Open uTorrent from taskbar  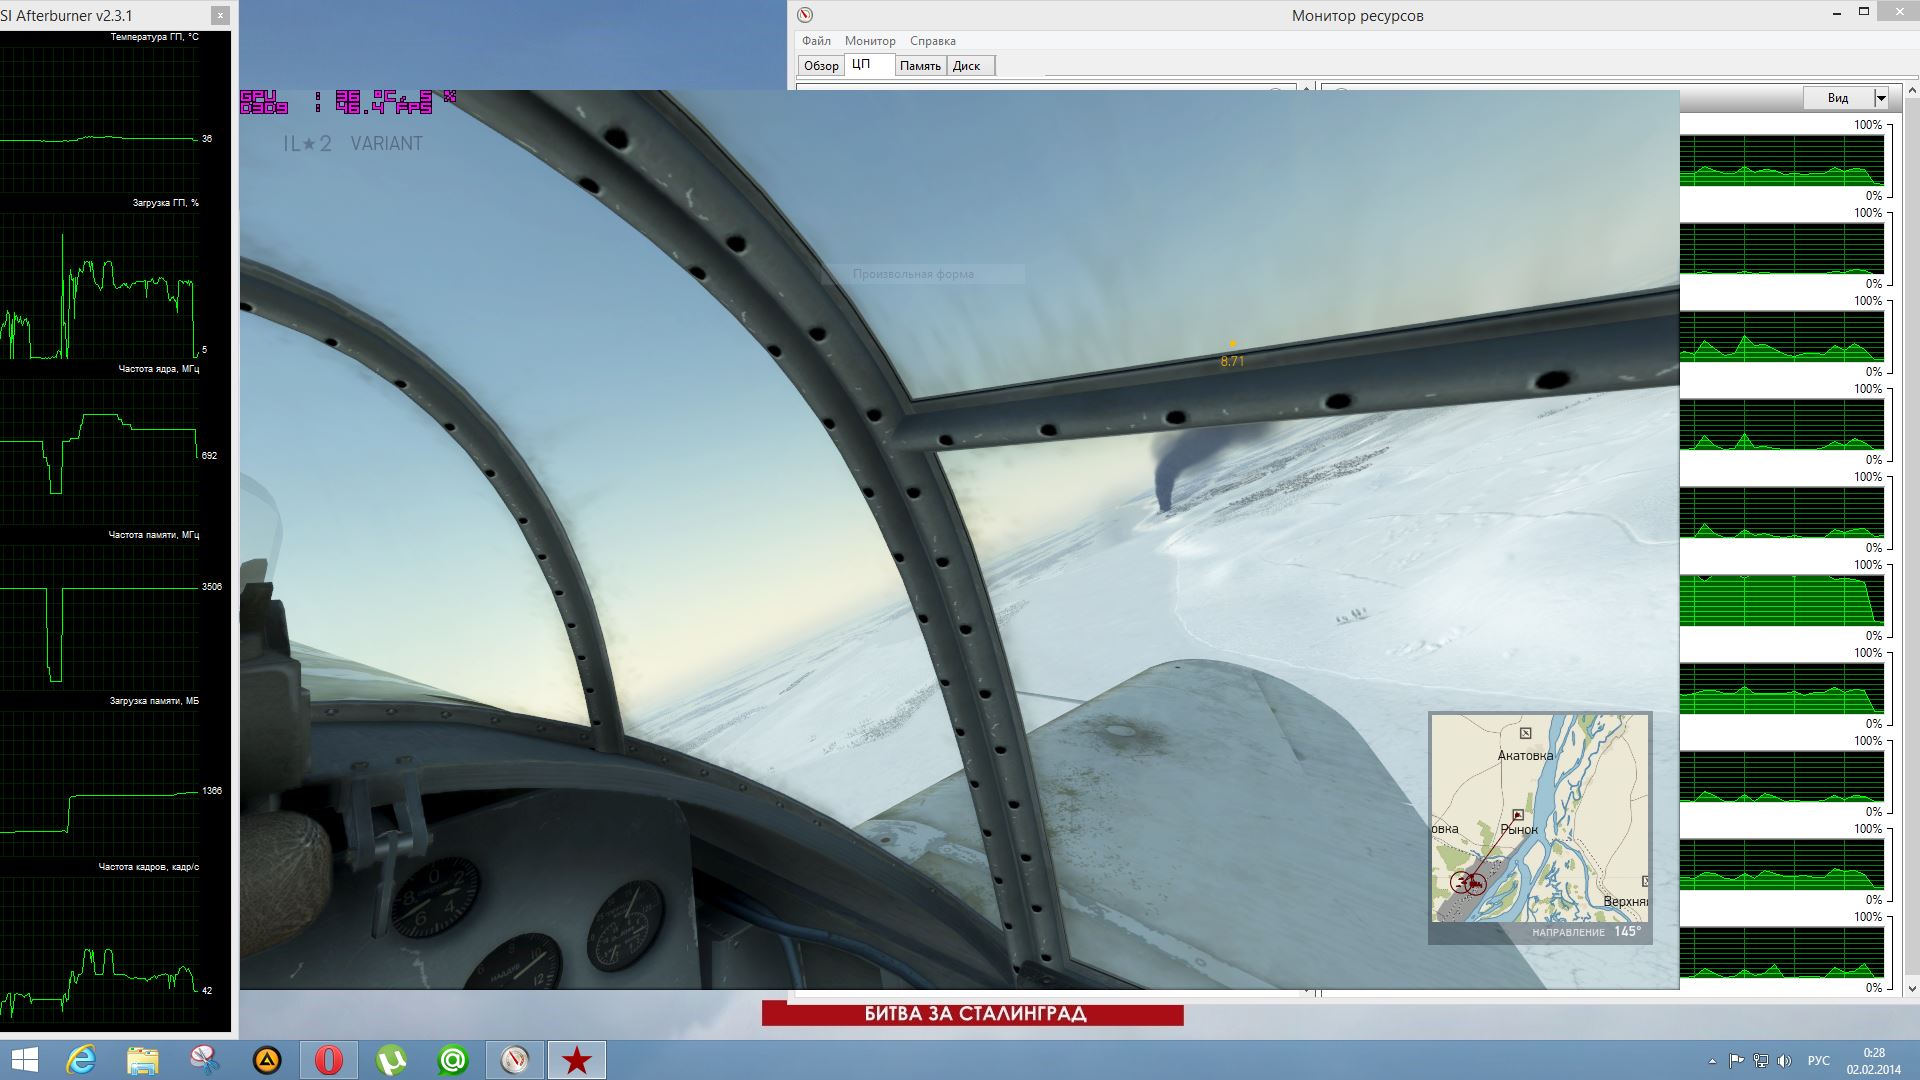coord(391,1060)
